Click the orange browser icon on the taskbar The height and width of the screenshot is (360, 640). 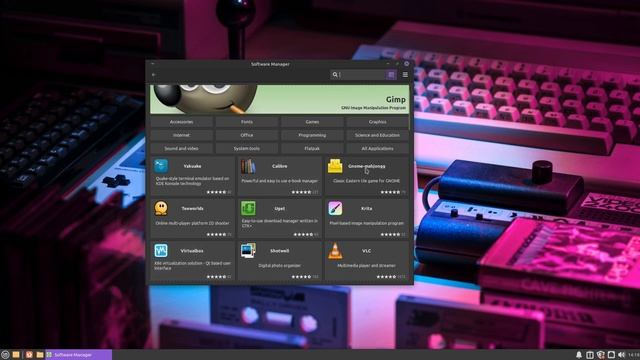[x=29, y=355]
